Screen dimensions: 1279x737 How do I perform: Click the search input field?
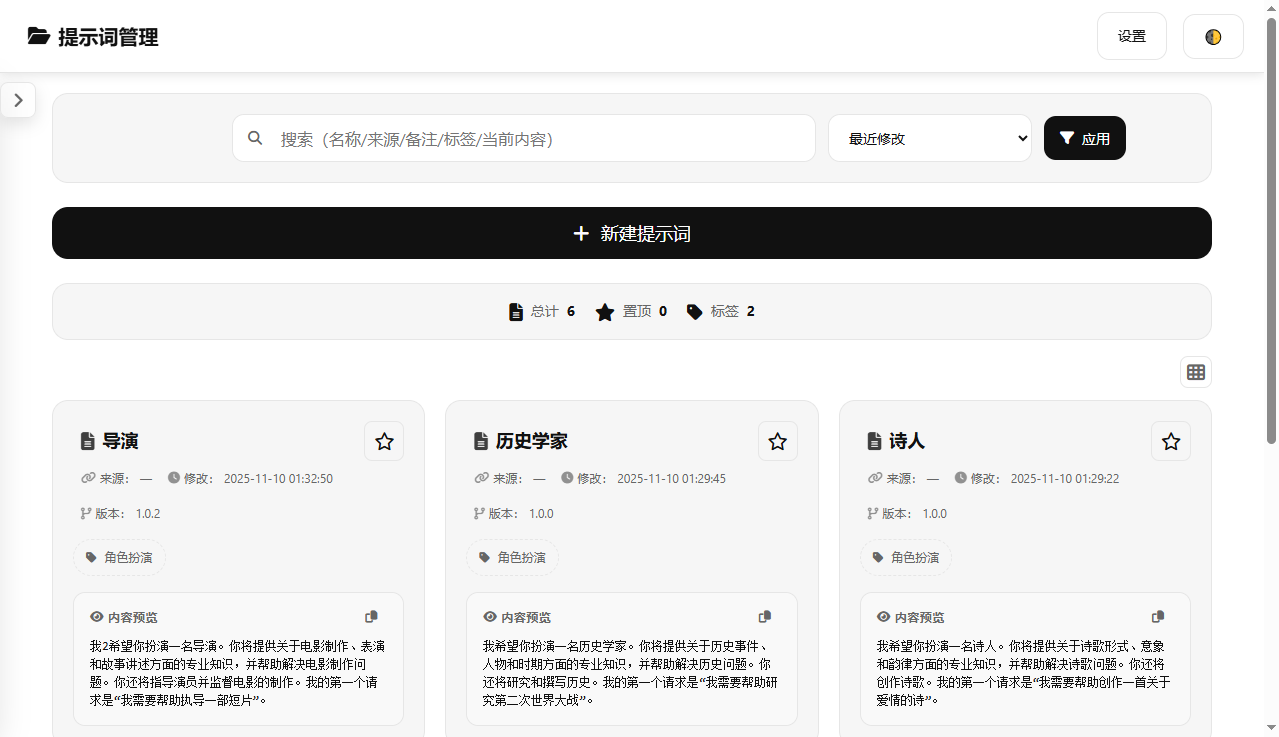pos(523,138)
